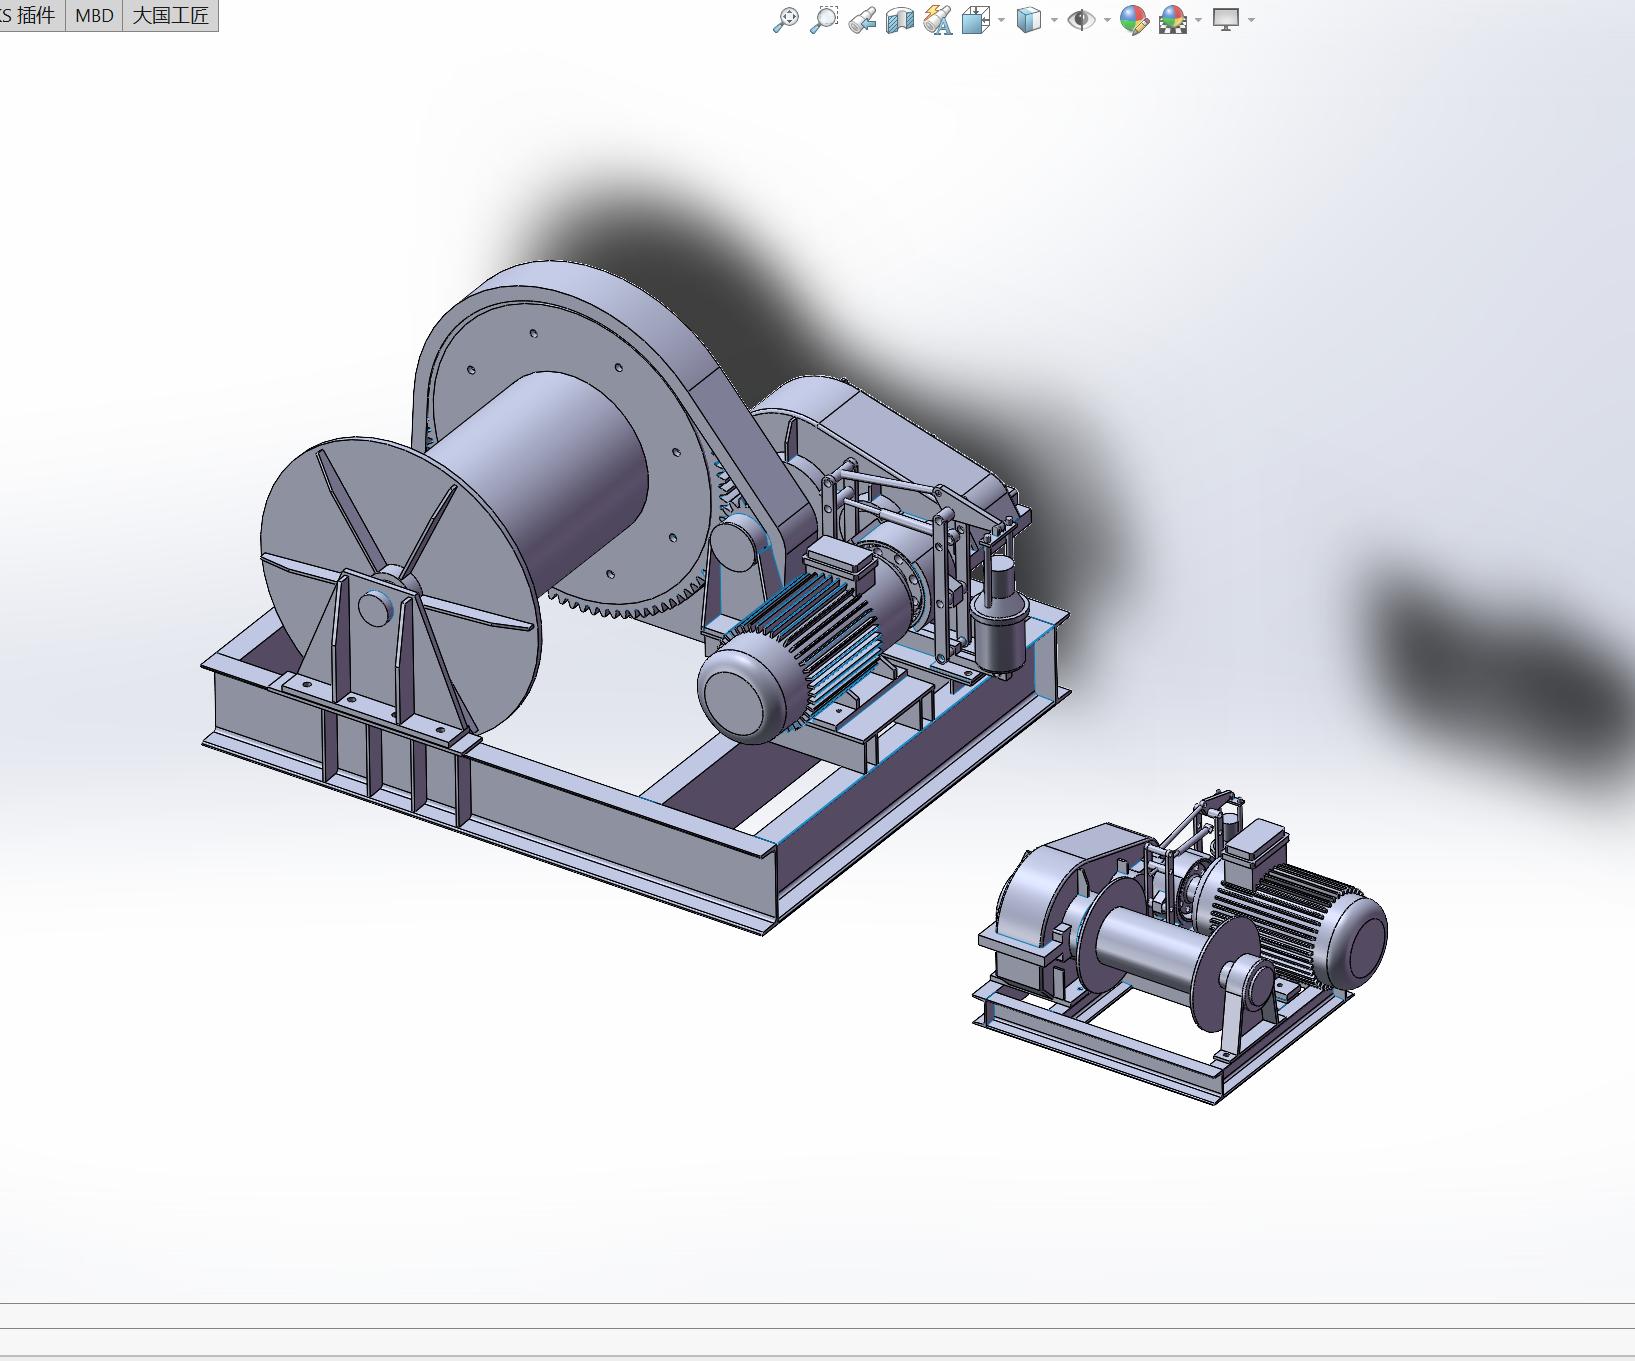Toggle the Hide/Show Items eye icon

click(1081, 20)
